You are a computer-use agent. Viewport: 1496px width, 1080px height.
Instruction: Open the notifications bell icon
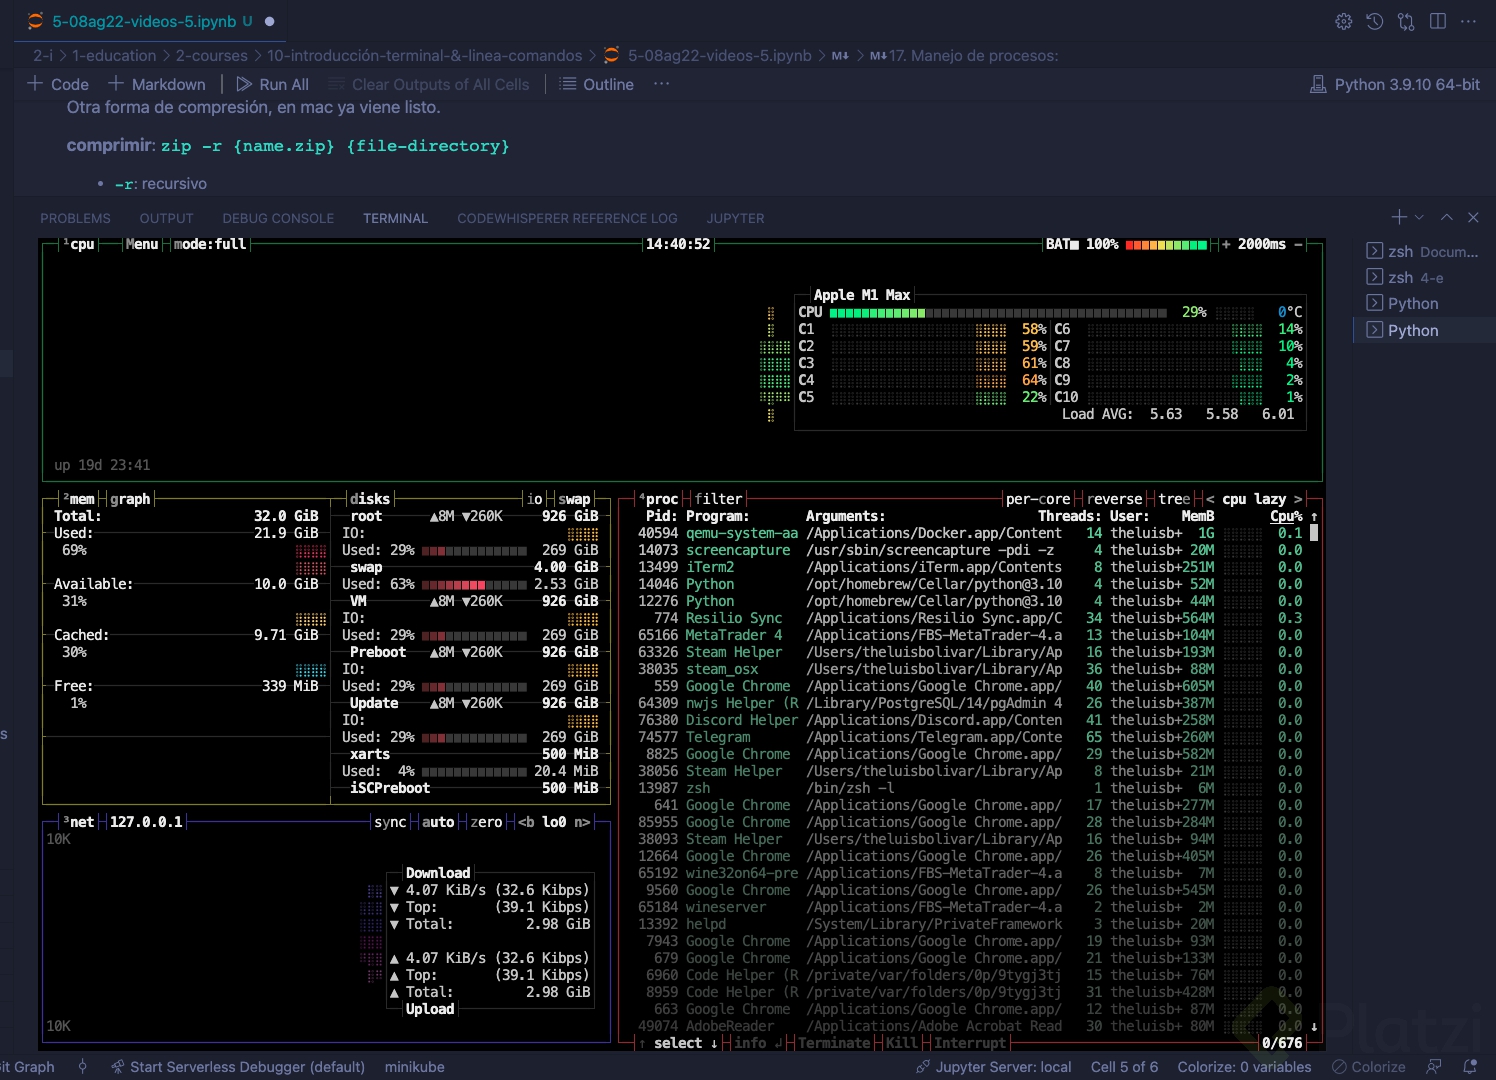tap(1470, 1067)
